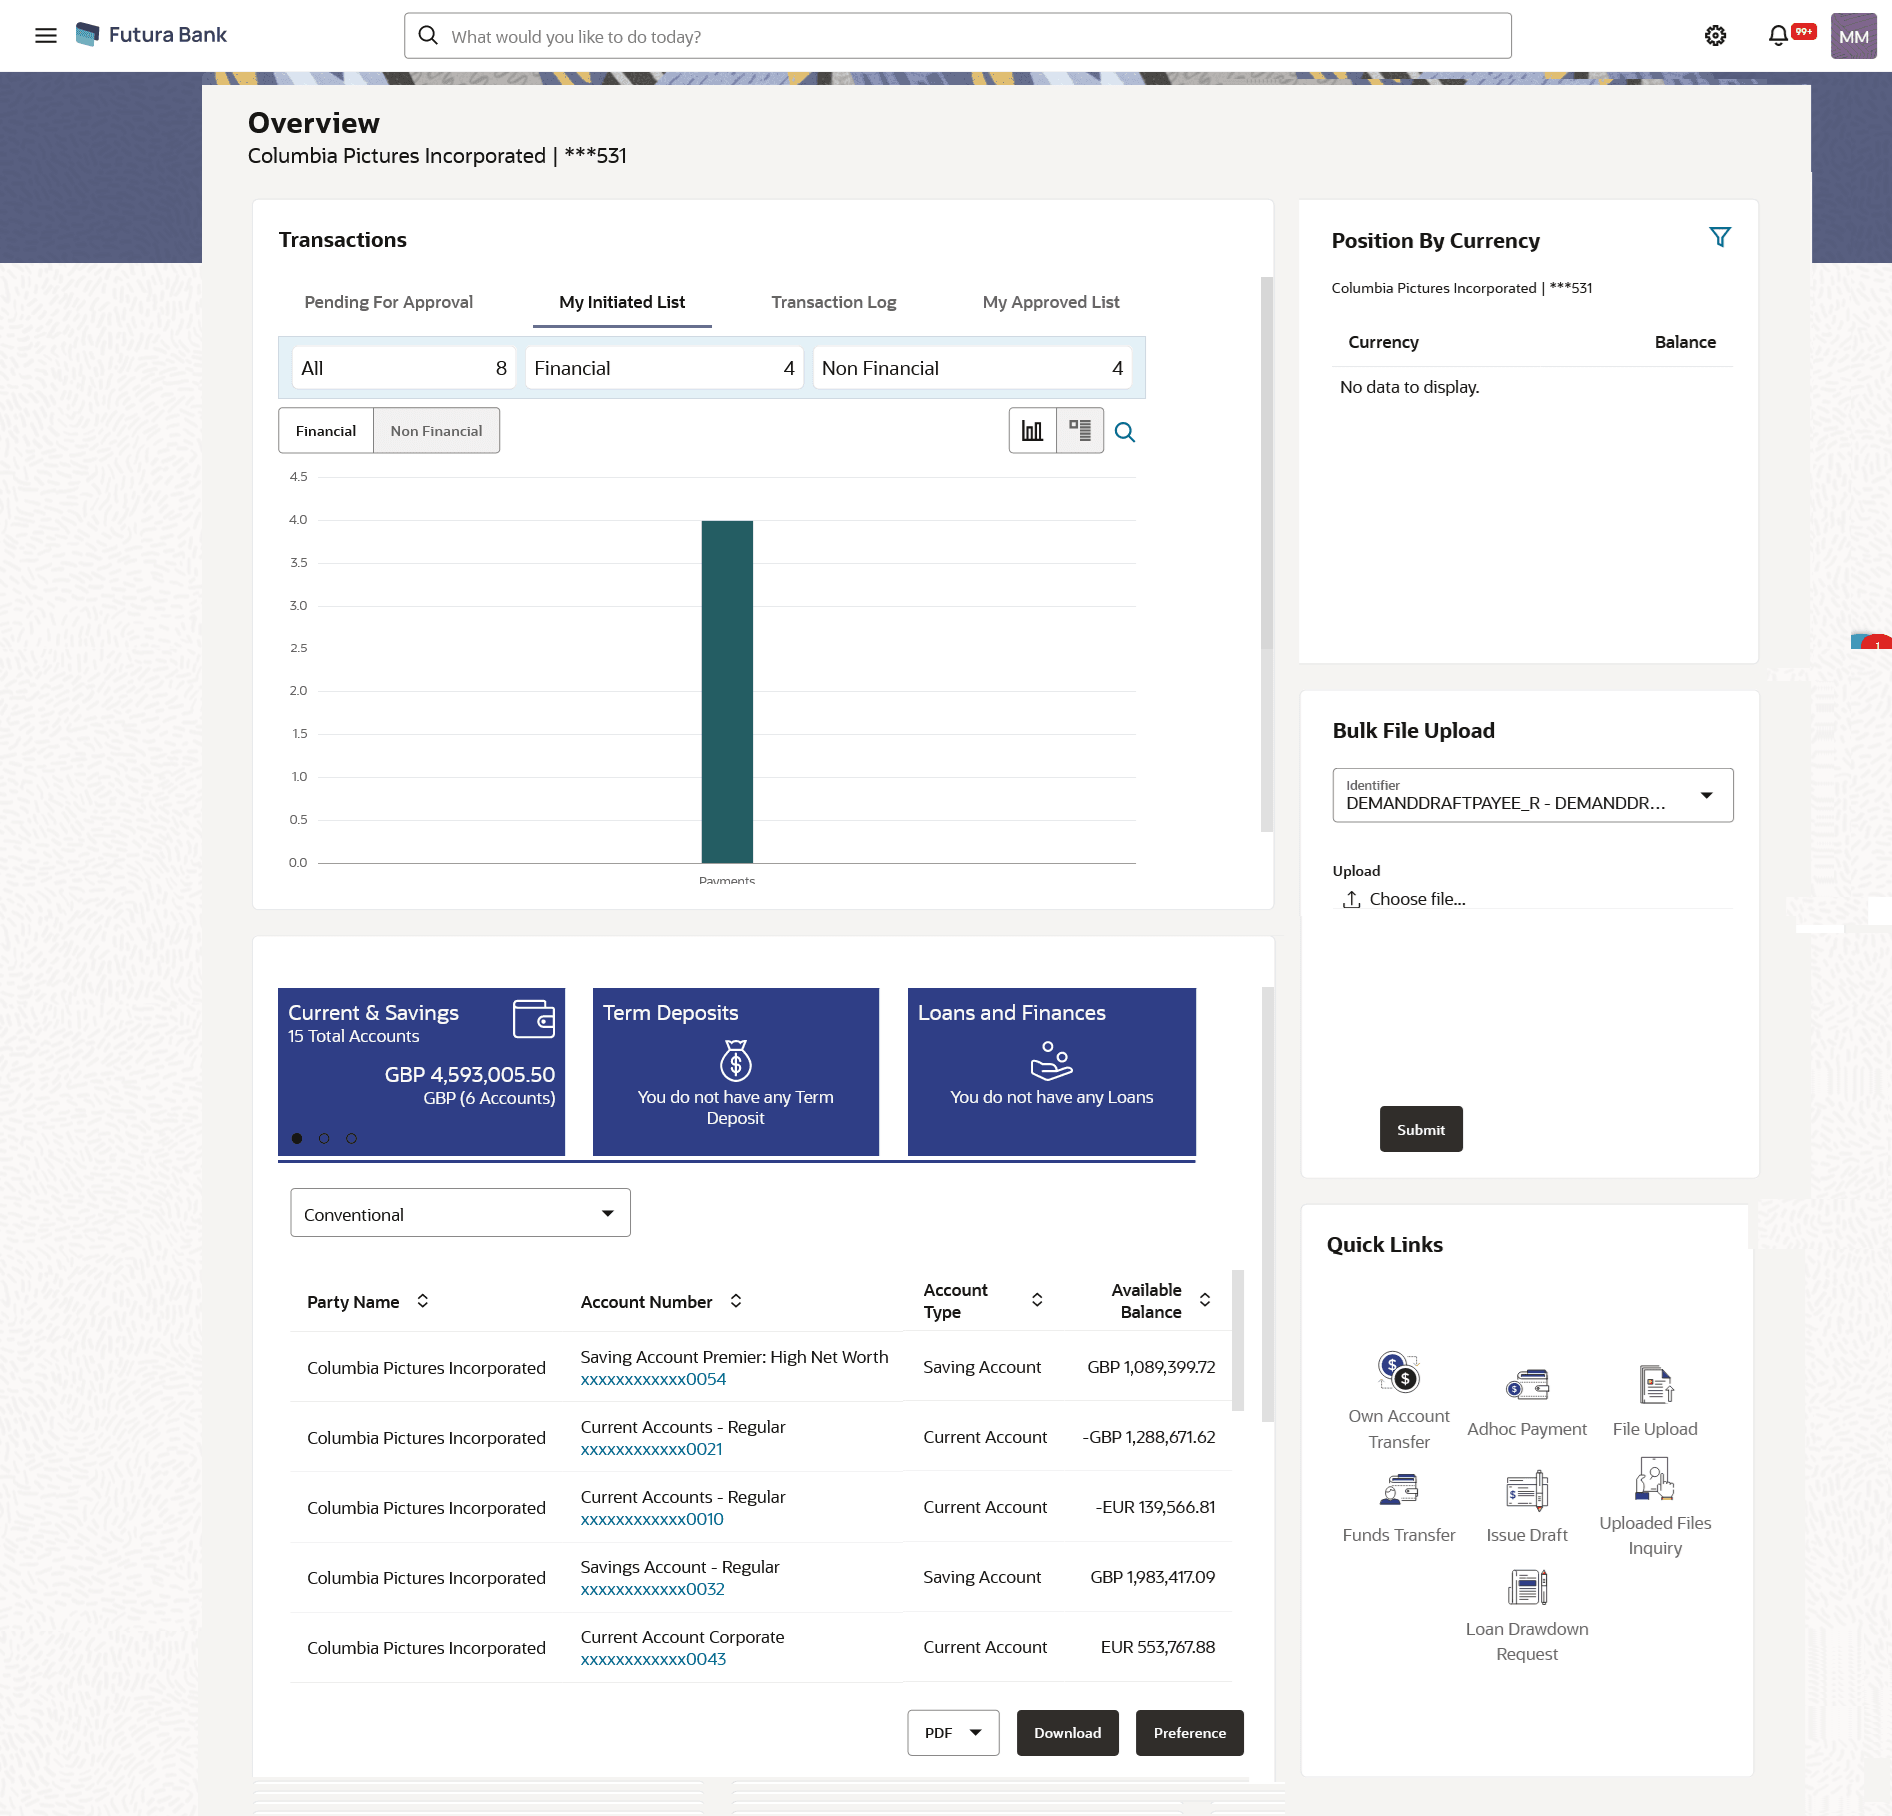Open the hamburger navigation menu
Image resolution: width=1892 pixels, height=1816 pixels.
coord(46,36)
